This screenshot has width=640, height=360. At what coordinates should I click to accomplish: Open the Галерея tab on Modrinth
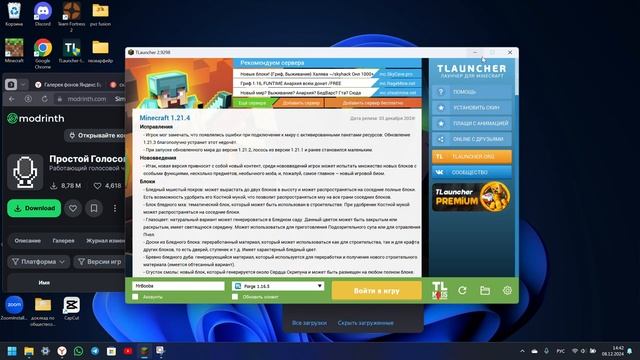click(63, 241)
